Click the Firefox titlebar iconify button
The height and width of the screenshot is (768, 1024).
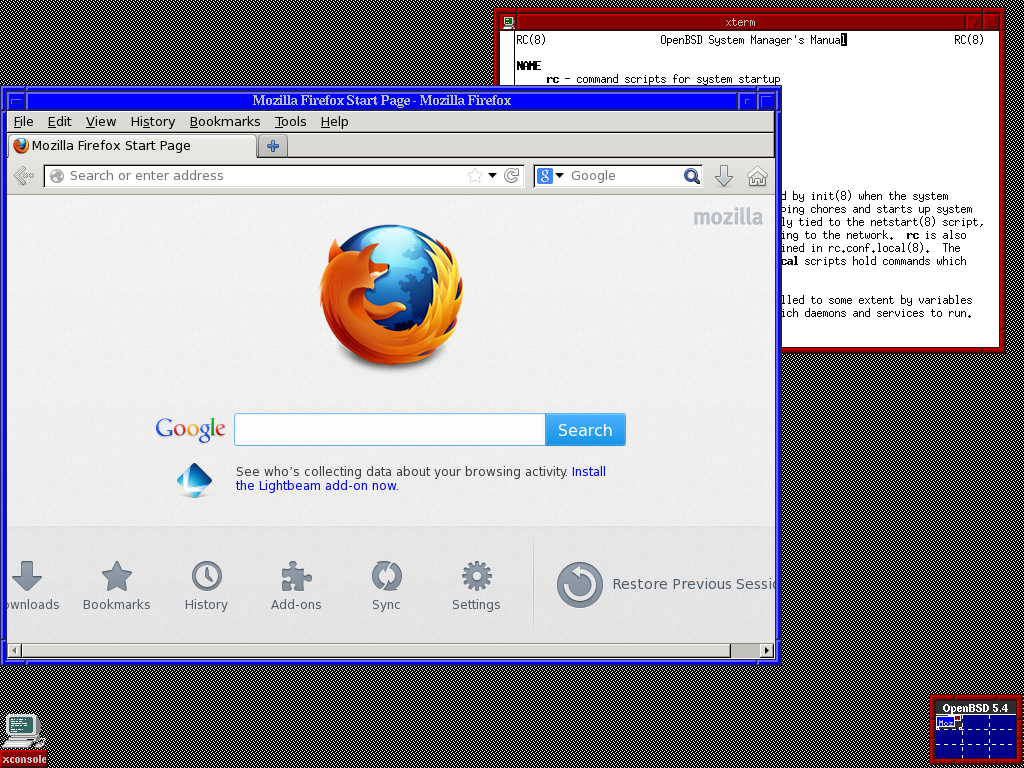pos(747,101)
